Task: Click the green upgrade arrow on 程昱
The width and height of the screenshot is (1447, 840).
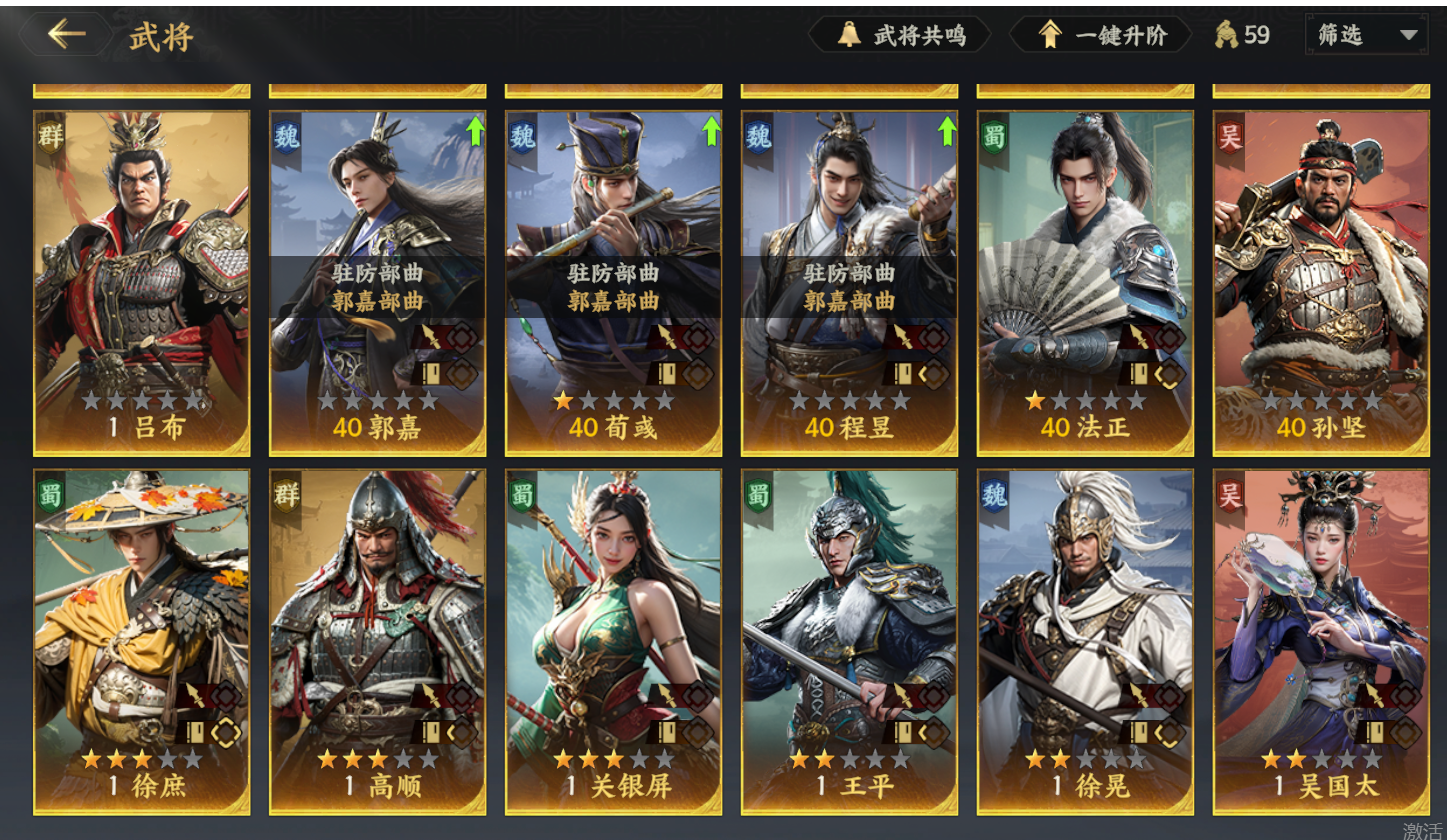Action: pyautogui.click(x=947, y=130)
